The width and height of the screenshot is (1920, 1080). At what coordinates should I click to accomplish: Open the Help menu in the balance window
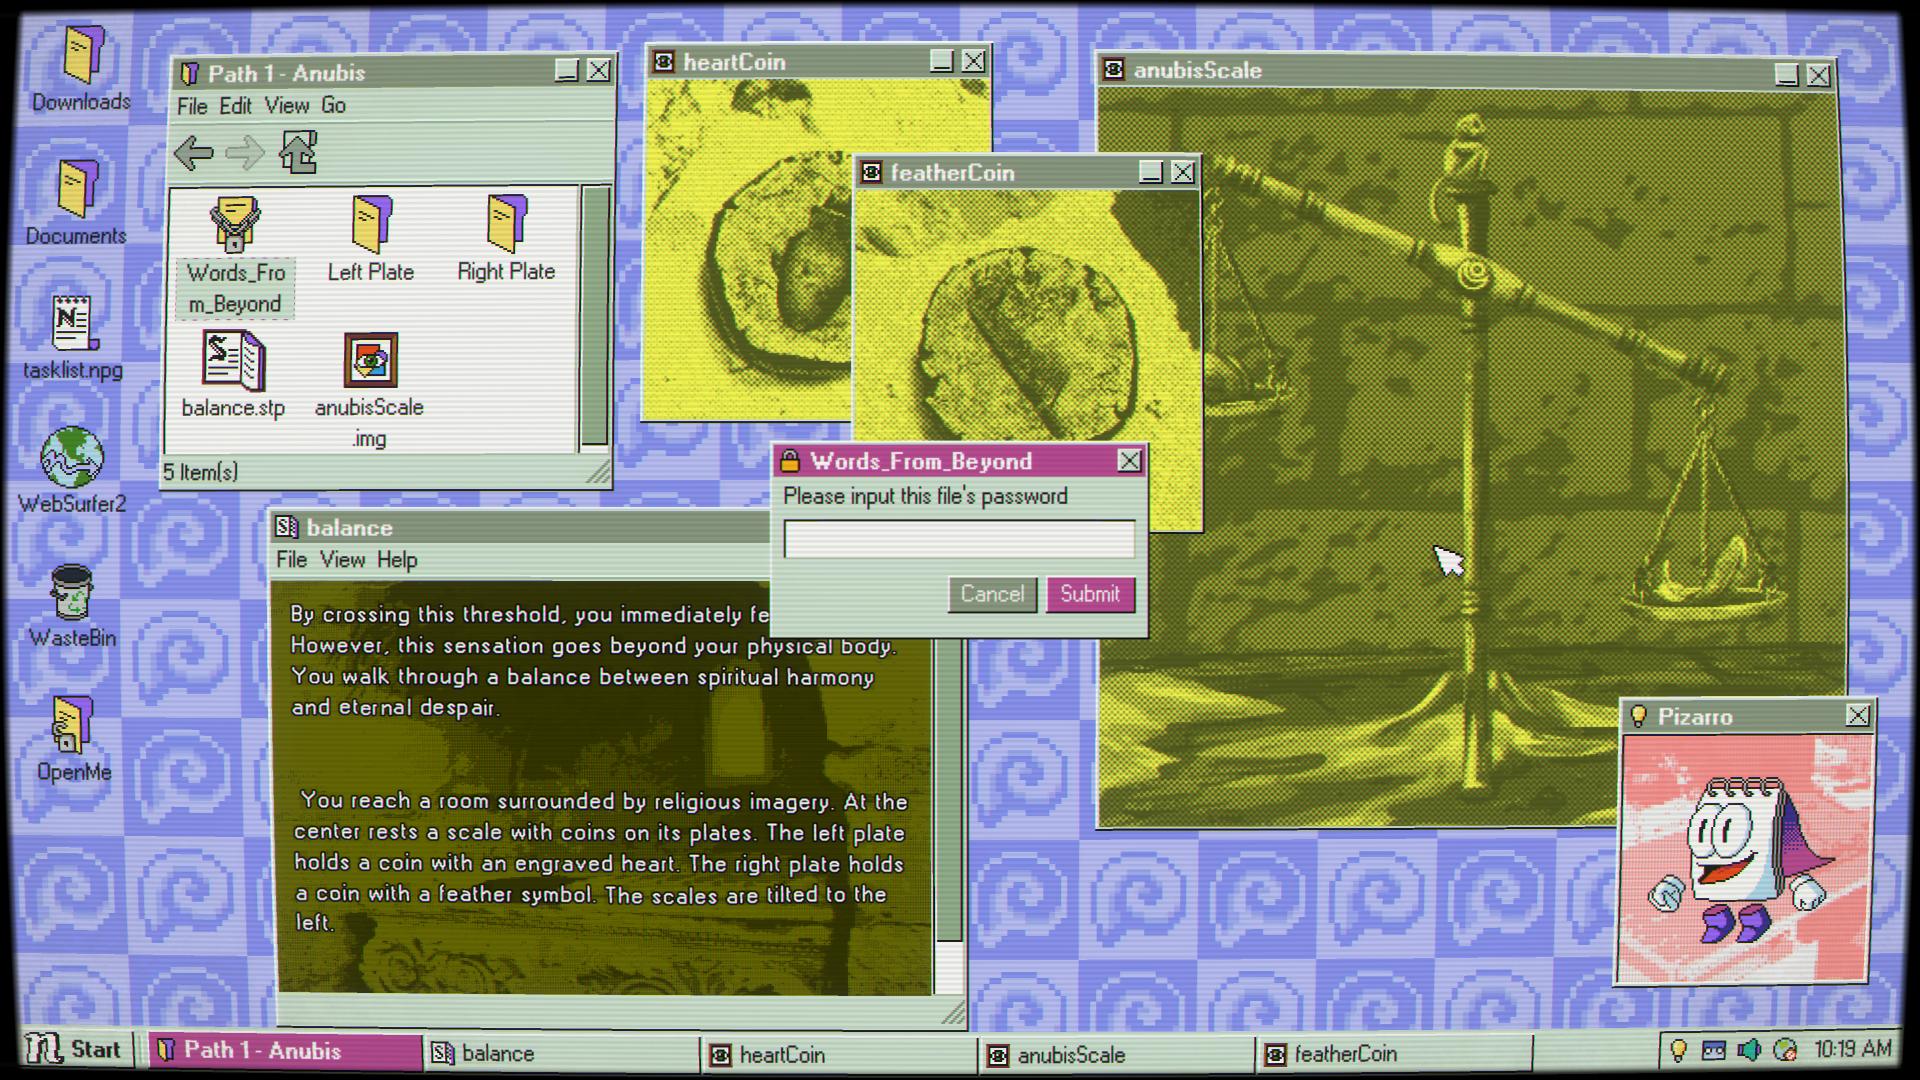click(399, 560)
